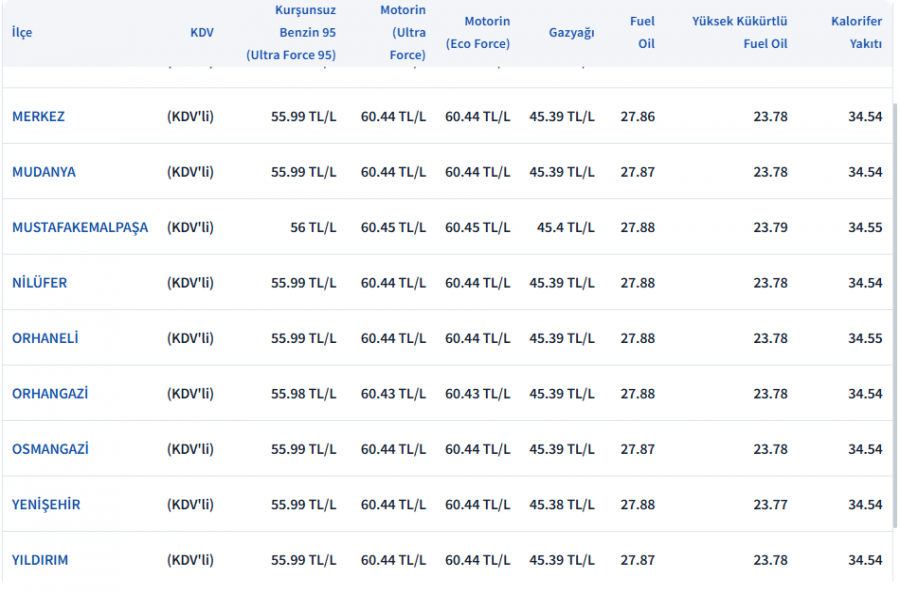Click Yenişehir's 45.38 TL/L Gazyağı price

[x=561, y=505]
